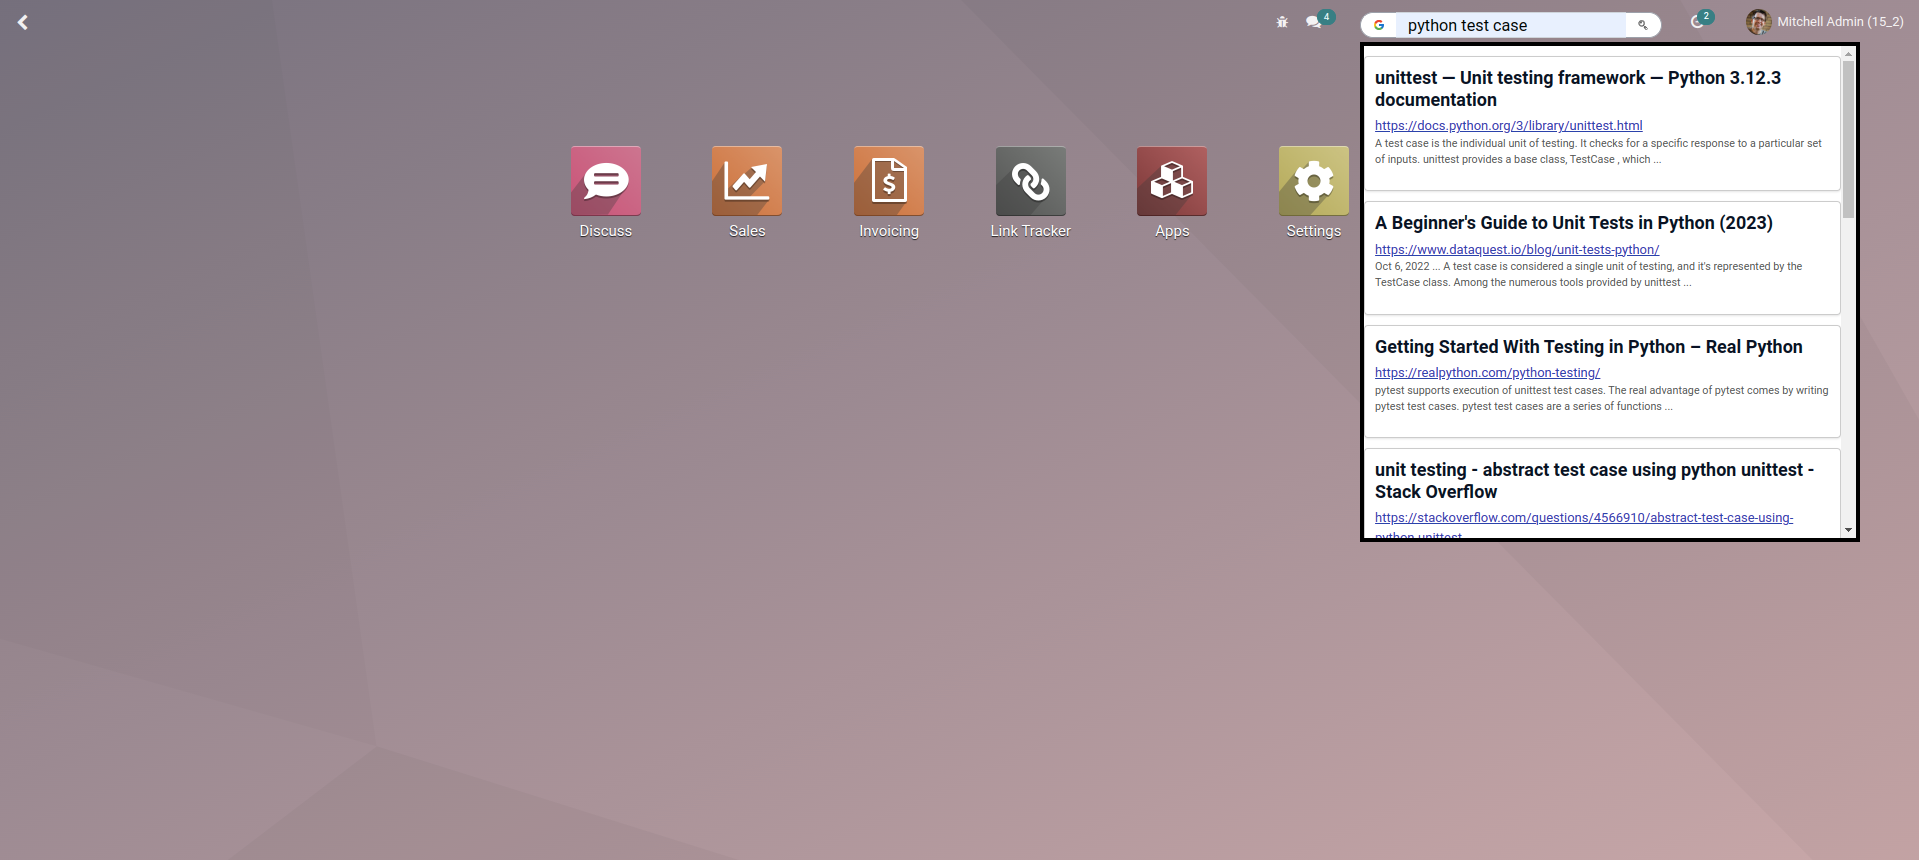Click the results scrollbar up arrow

1848,53
